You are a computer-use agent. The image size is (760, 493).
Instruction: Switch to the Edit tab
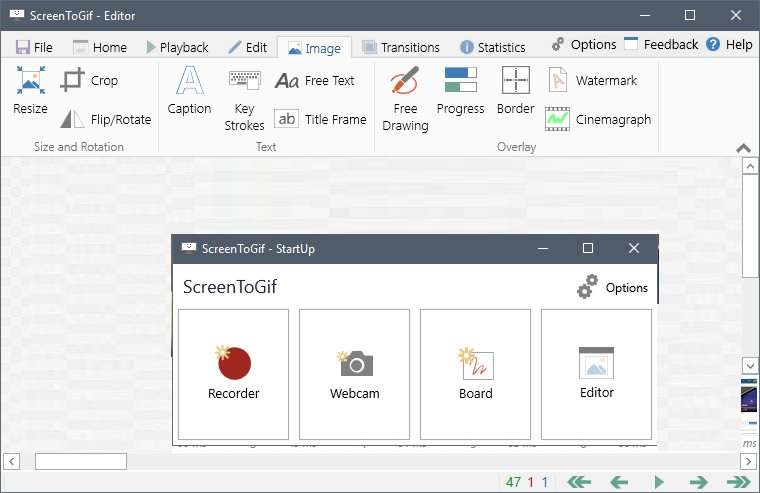point(248,48)
